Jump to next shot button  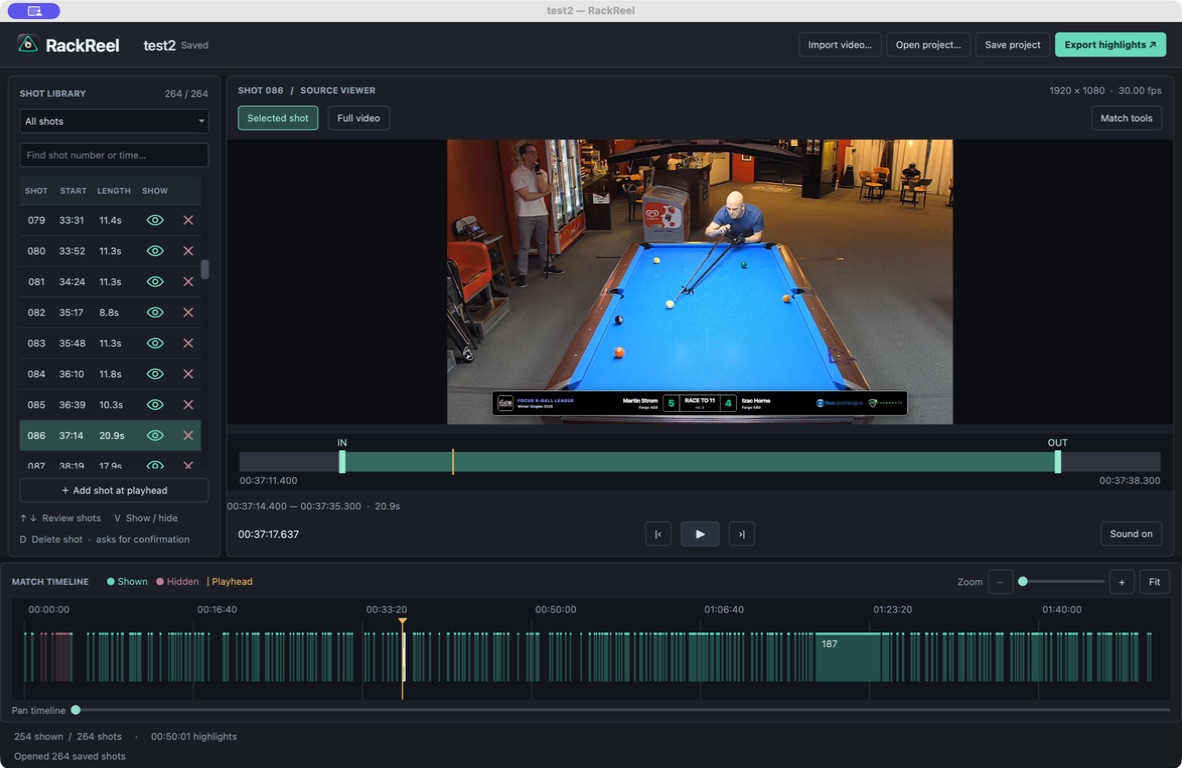pos(742,534)
